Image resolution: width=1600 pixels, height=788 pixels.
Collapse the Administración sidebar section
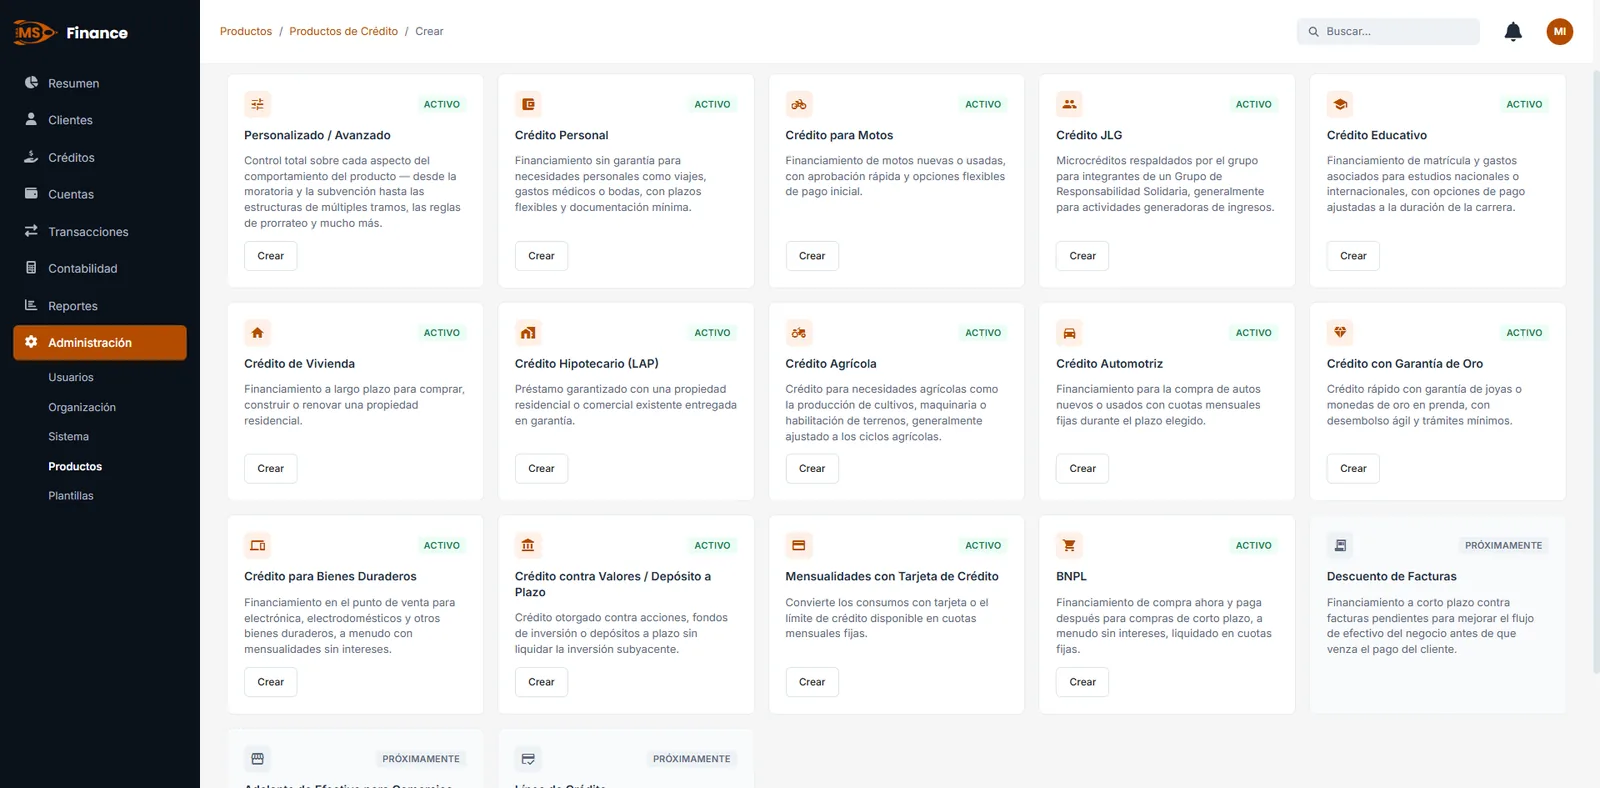pos(100,343)
